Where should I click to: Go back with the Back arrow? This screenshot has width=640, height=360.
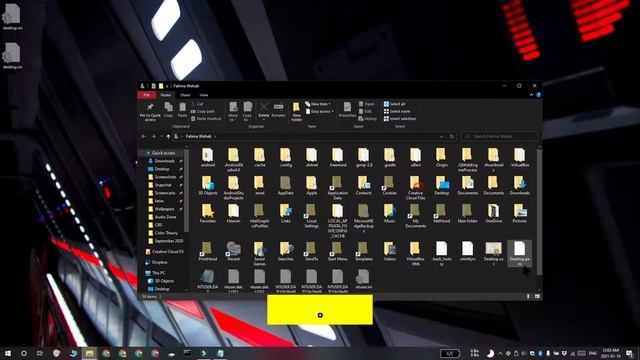144,136
